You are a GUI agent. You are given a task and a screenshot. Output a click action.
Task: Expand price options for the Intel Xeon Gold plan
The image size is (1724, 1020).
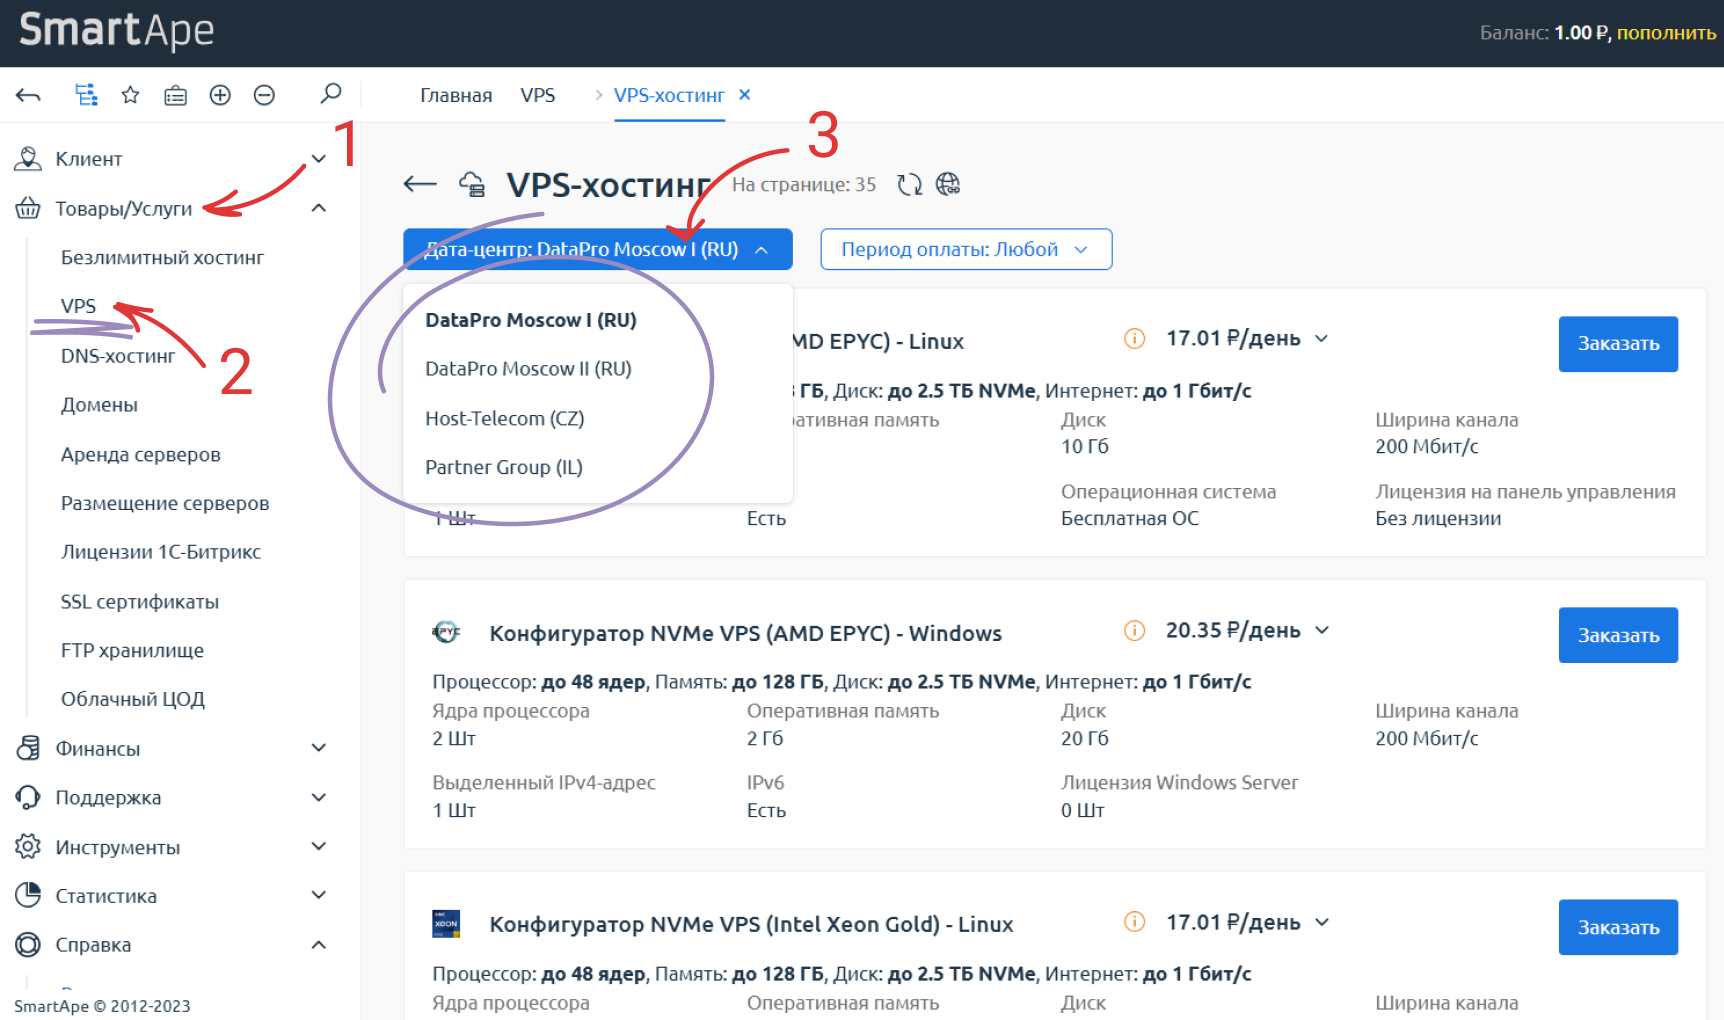point(1322,922)
